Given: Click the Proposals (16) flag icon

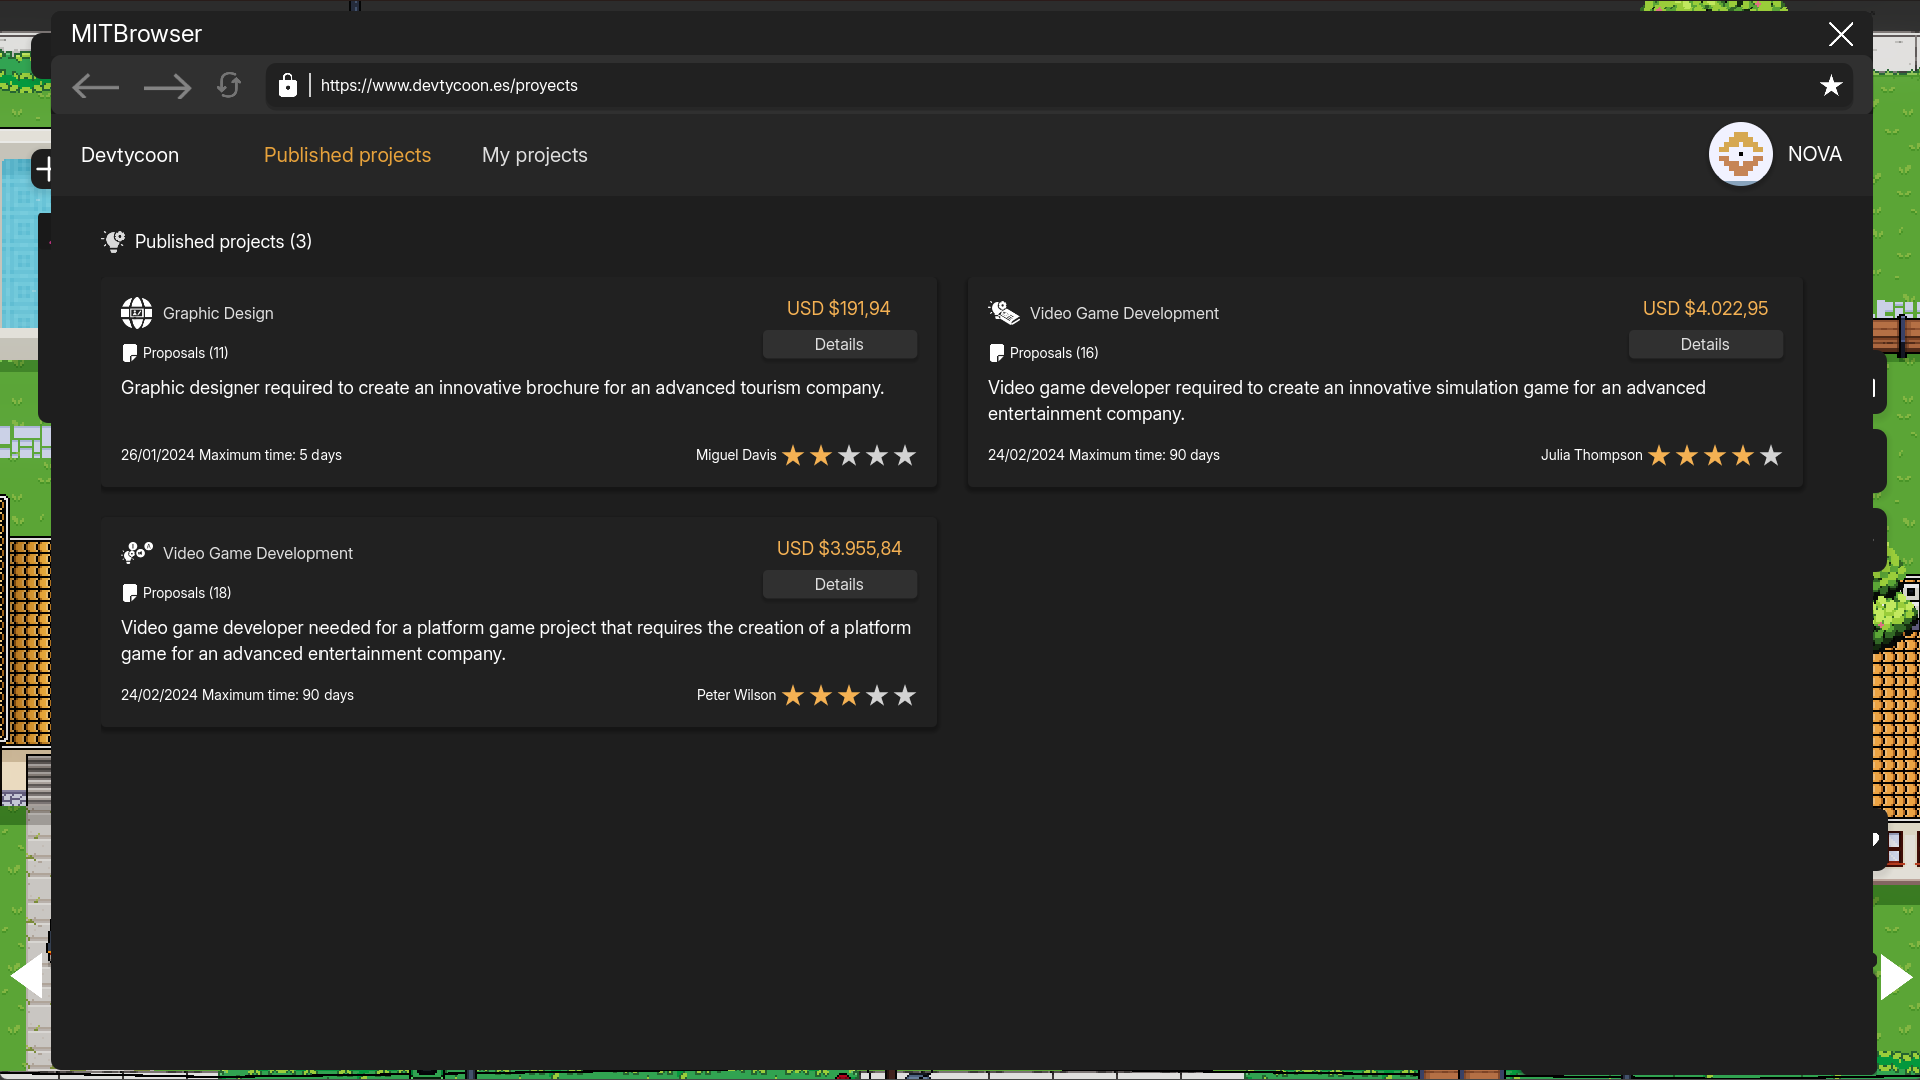Looking at the screenshot, I should 996,352.
